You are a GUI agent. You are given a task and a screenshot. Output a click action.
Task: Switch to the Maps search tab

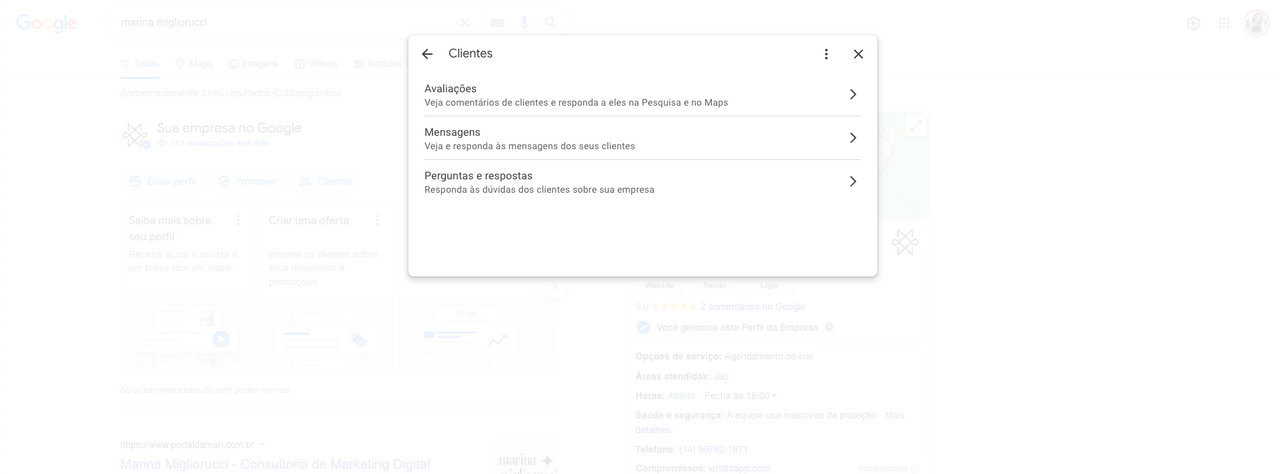194,64
